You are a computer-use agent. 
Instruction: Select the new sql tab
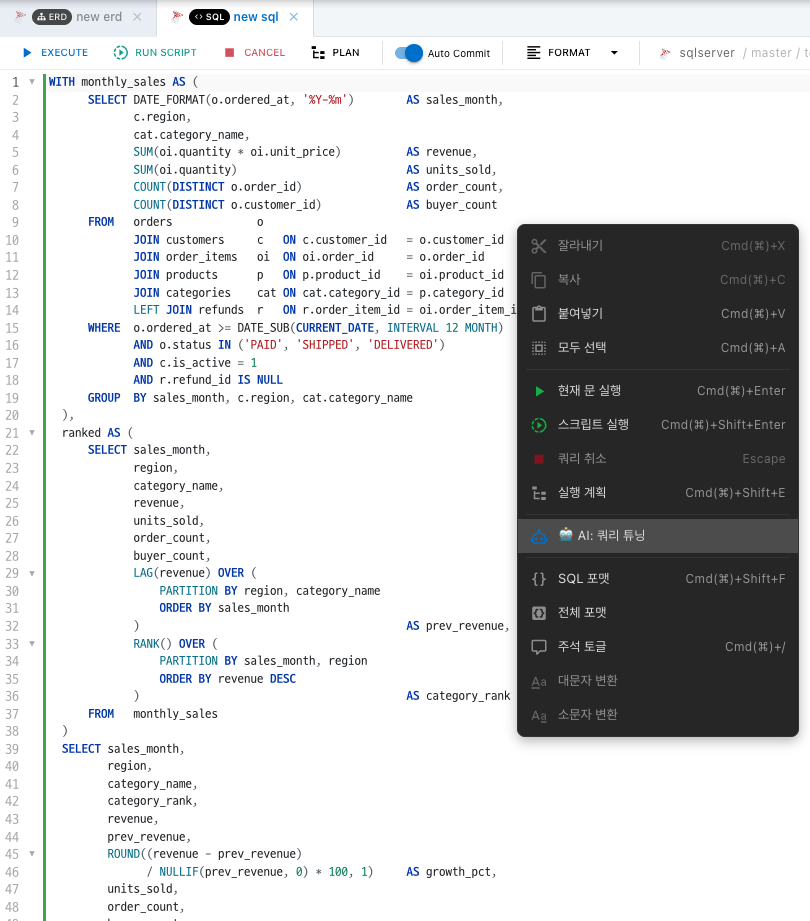coord(235,17)
